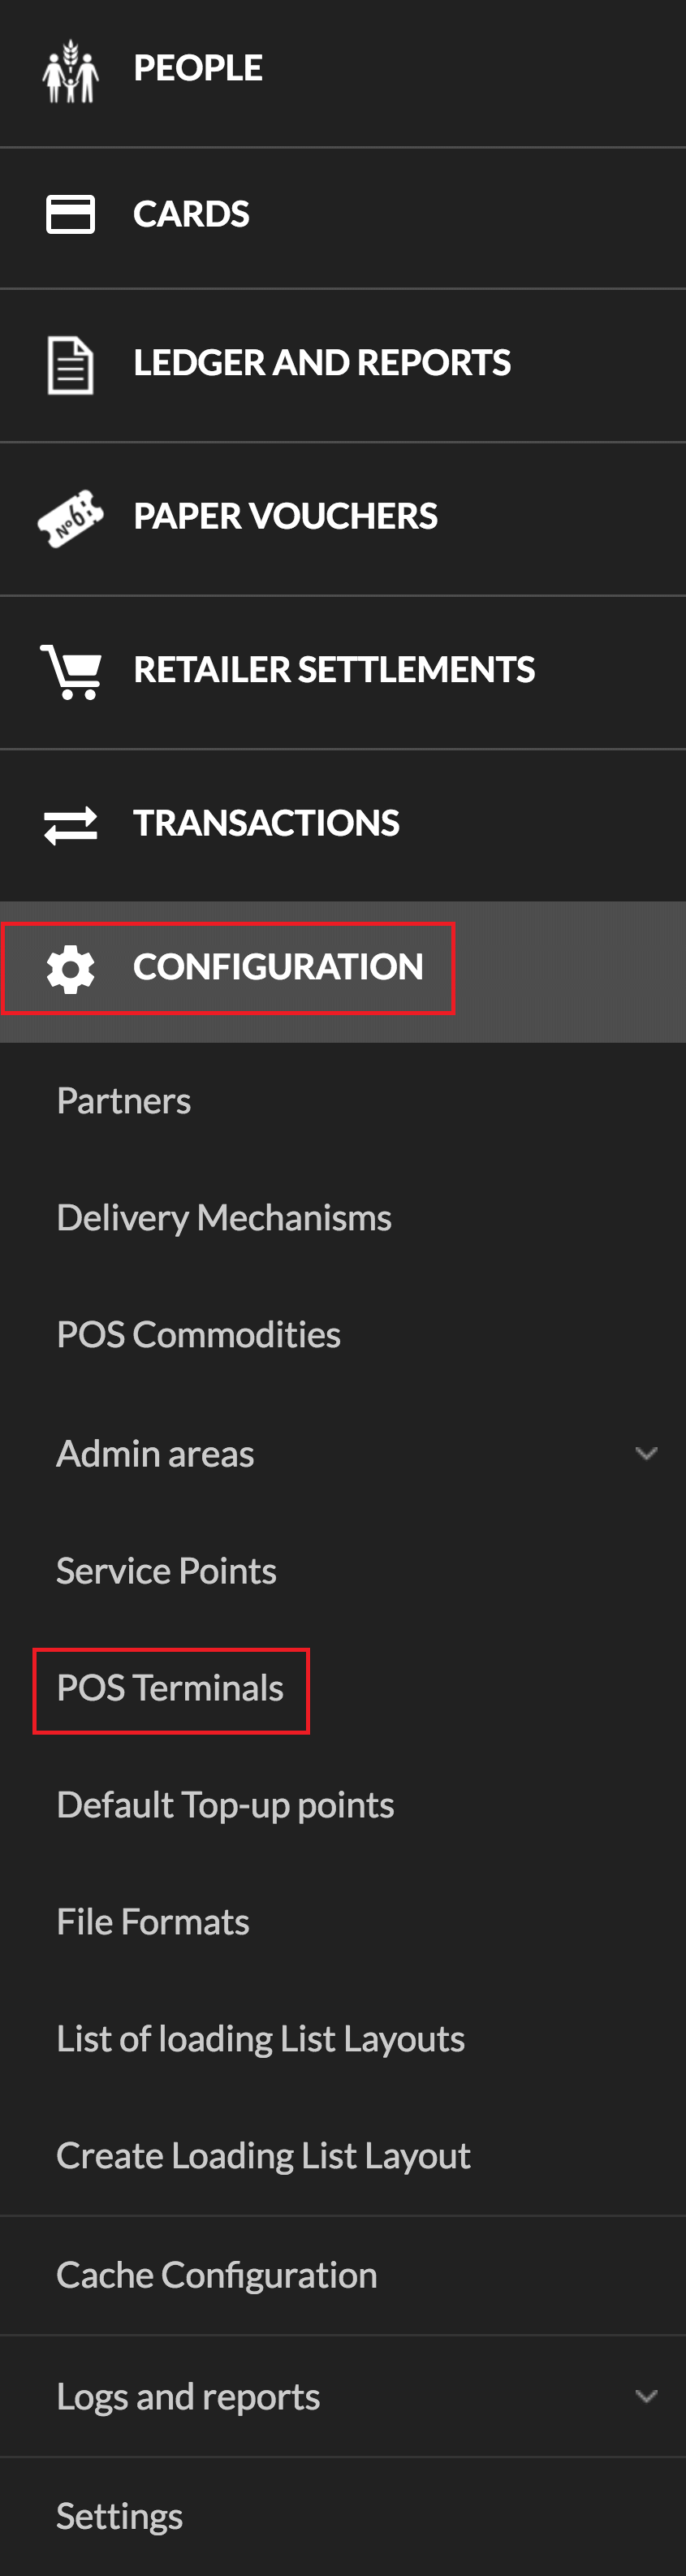The image size is (686, 2576).
Task: Click the Paper Vouchers ticket icon
Action: click(x=68, y=516)
